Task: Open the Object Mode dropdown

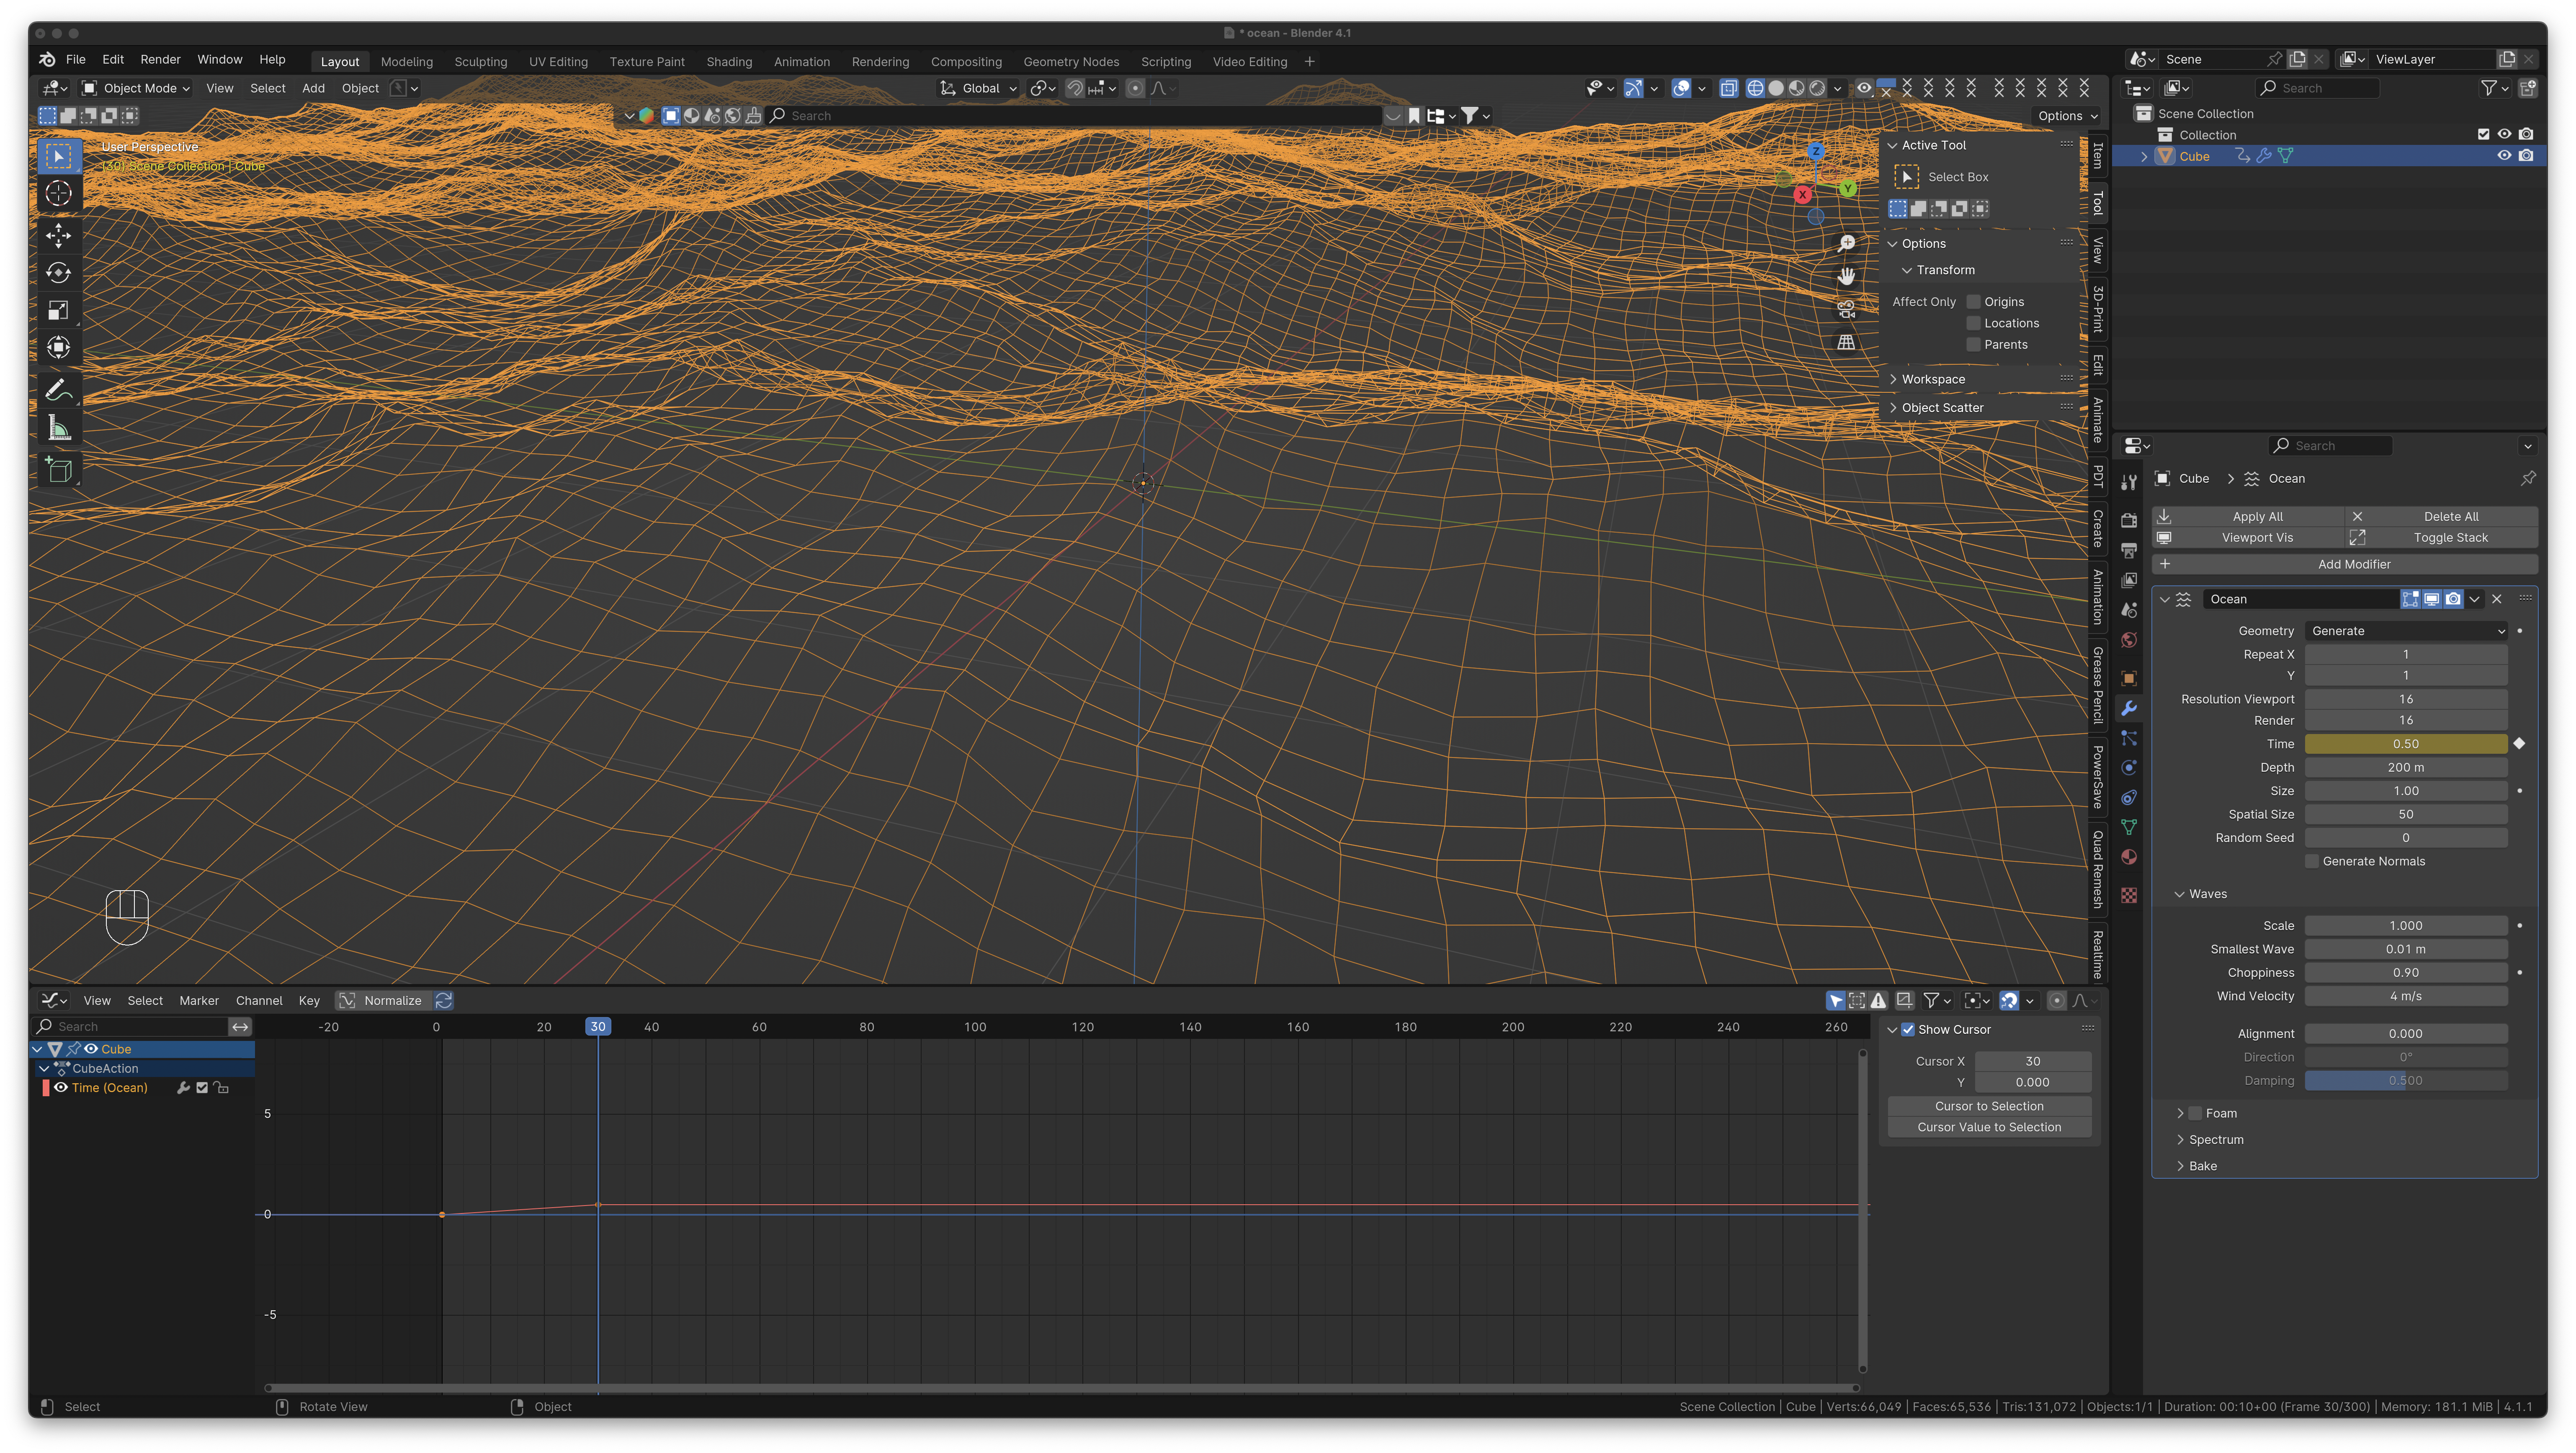Action: [137, 88]
